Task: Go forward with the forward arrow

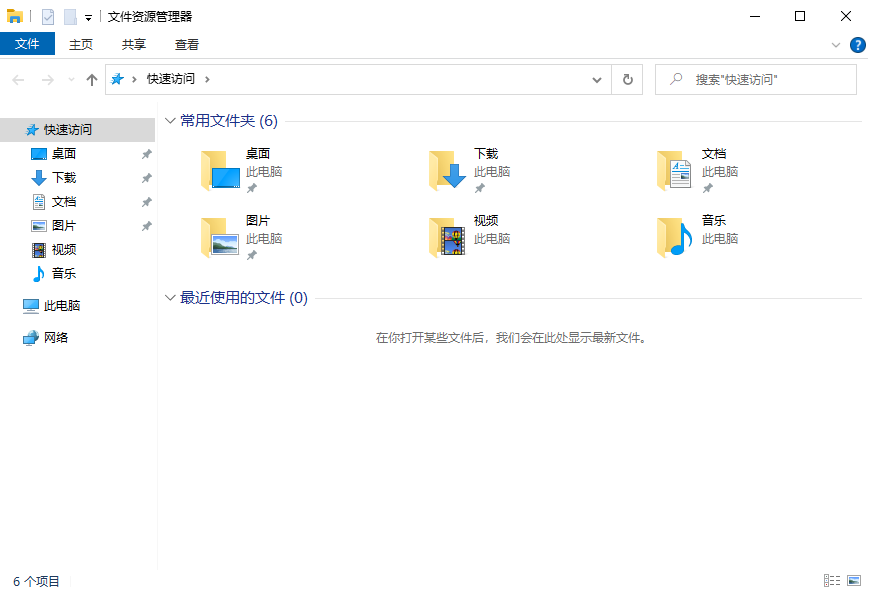Action: pyautogui.click(x=48, y=80)
